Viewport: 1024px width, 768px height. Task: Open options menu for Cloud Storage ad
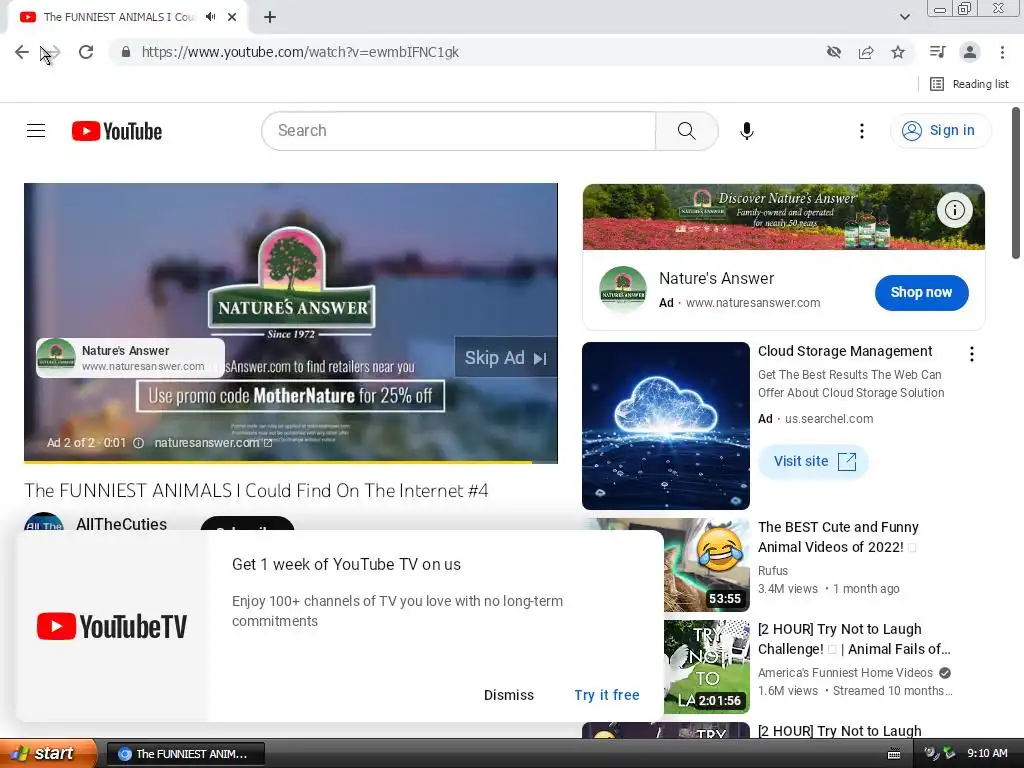click(971, 354)
